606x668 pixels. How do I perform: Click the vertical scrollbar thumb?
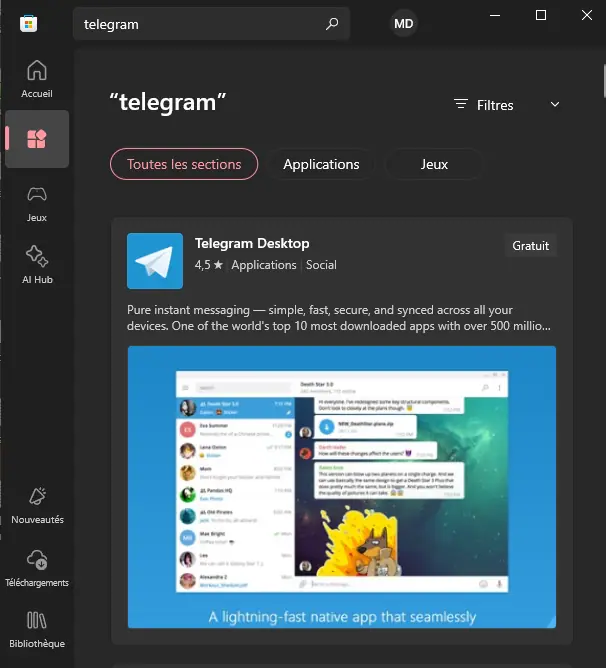604,81
